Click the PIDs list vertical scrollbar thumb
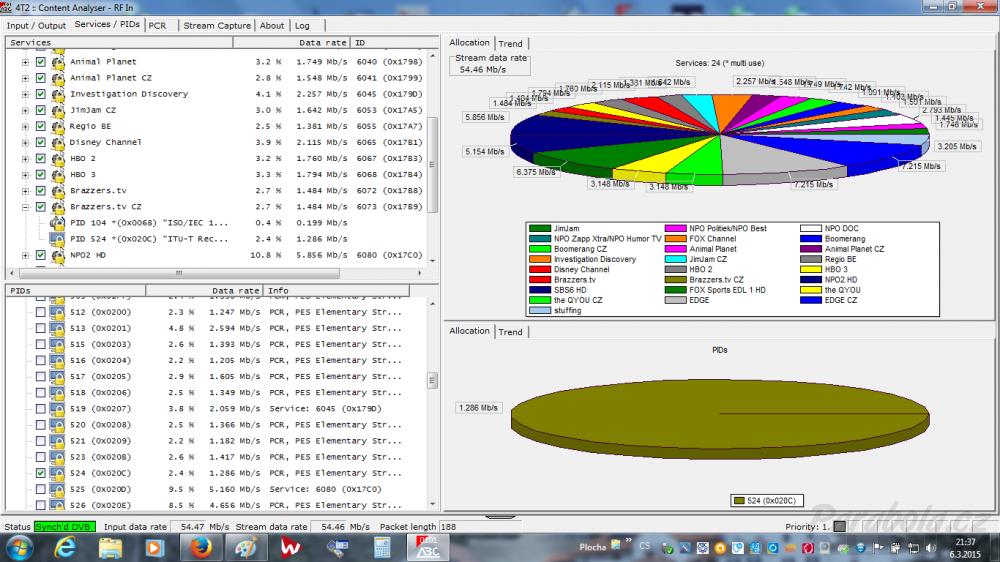This screenshot has width=1000, height=562. coord(432,380)
